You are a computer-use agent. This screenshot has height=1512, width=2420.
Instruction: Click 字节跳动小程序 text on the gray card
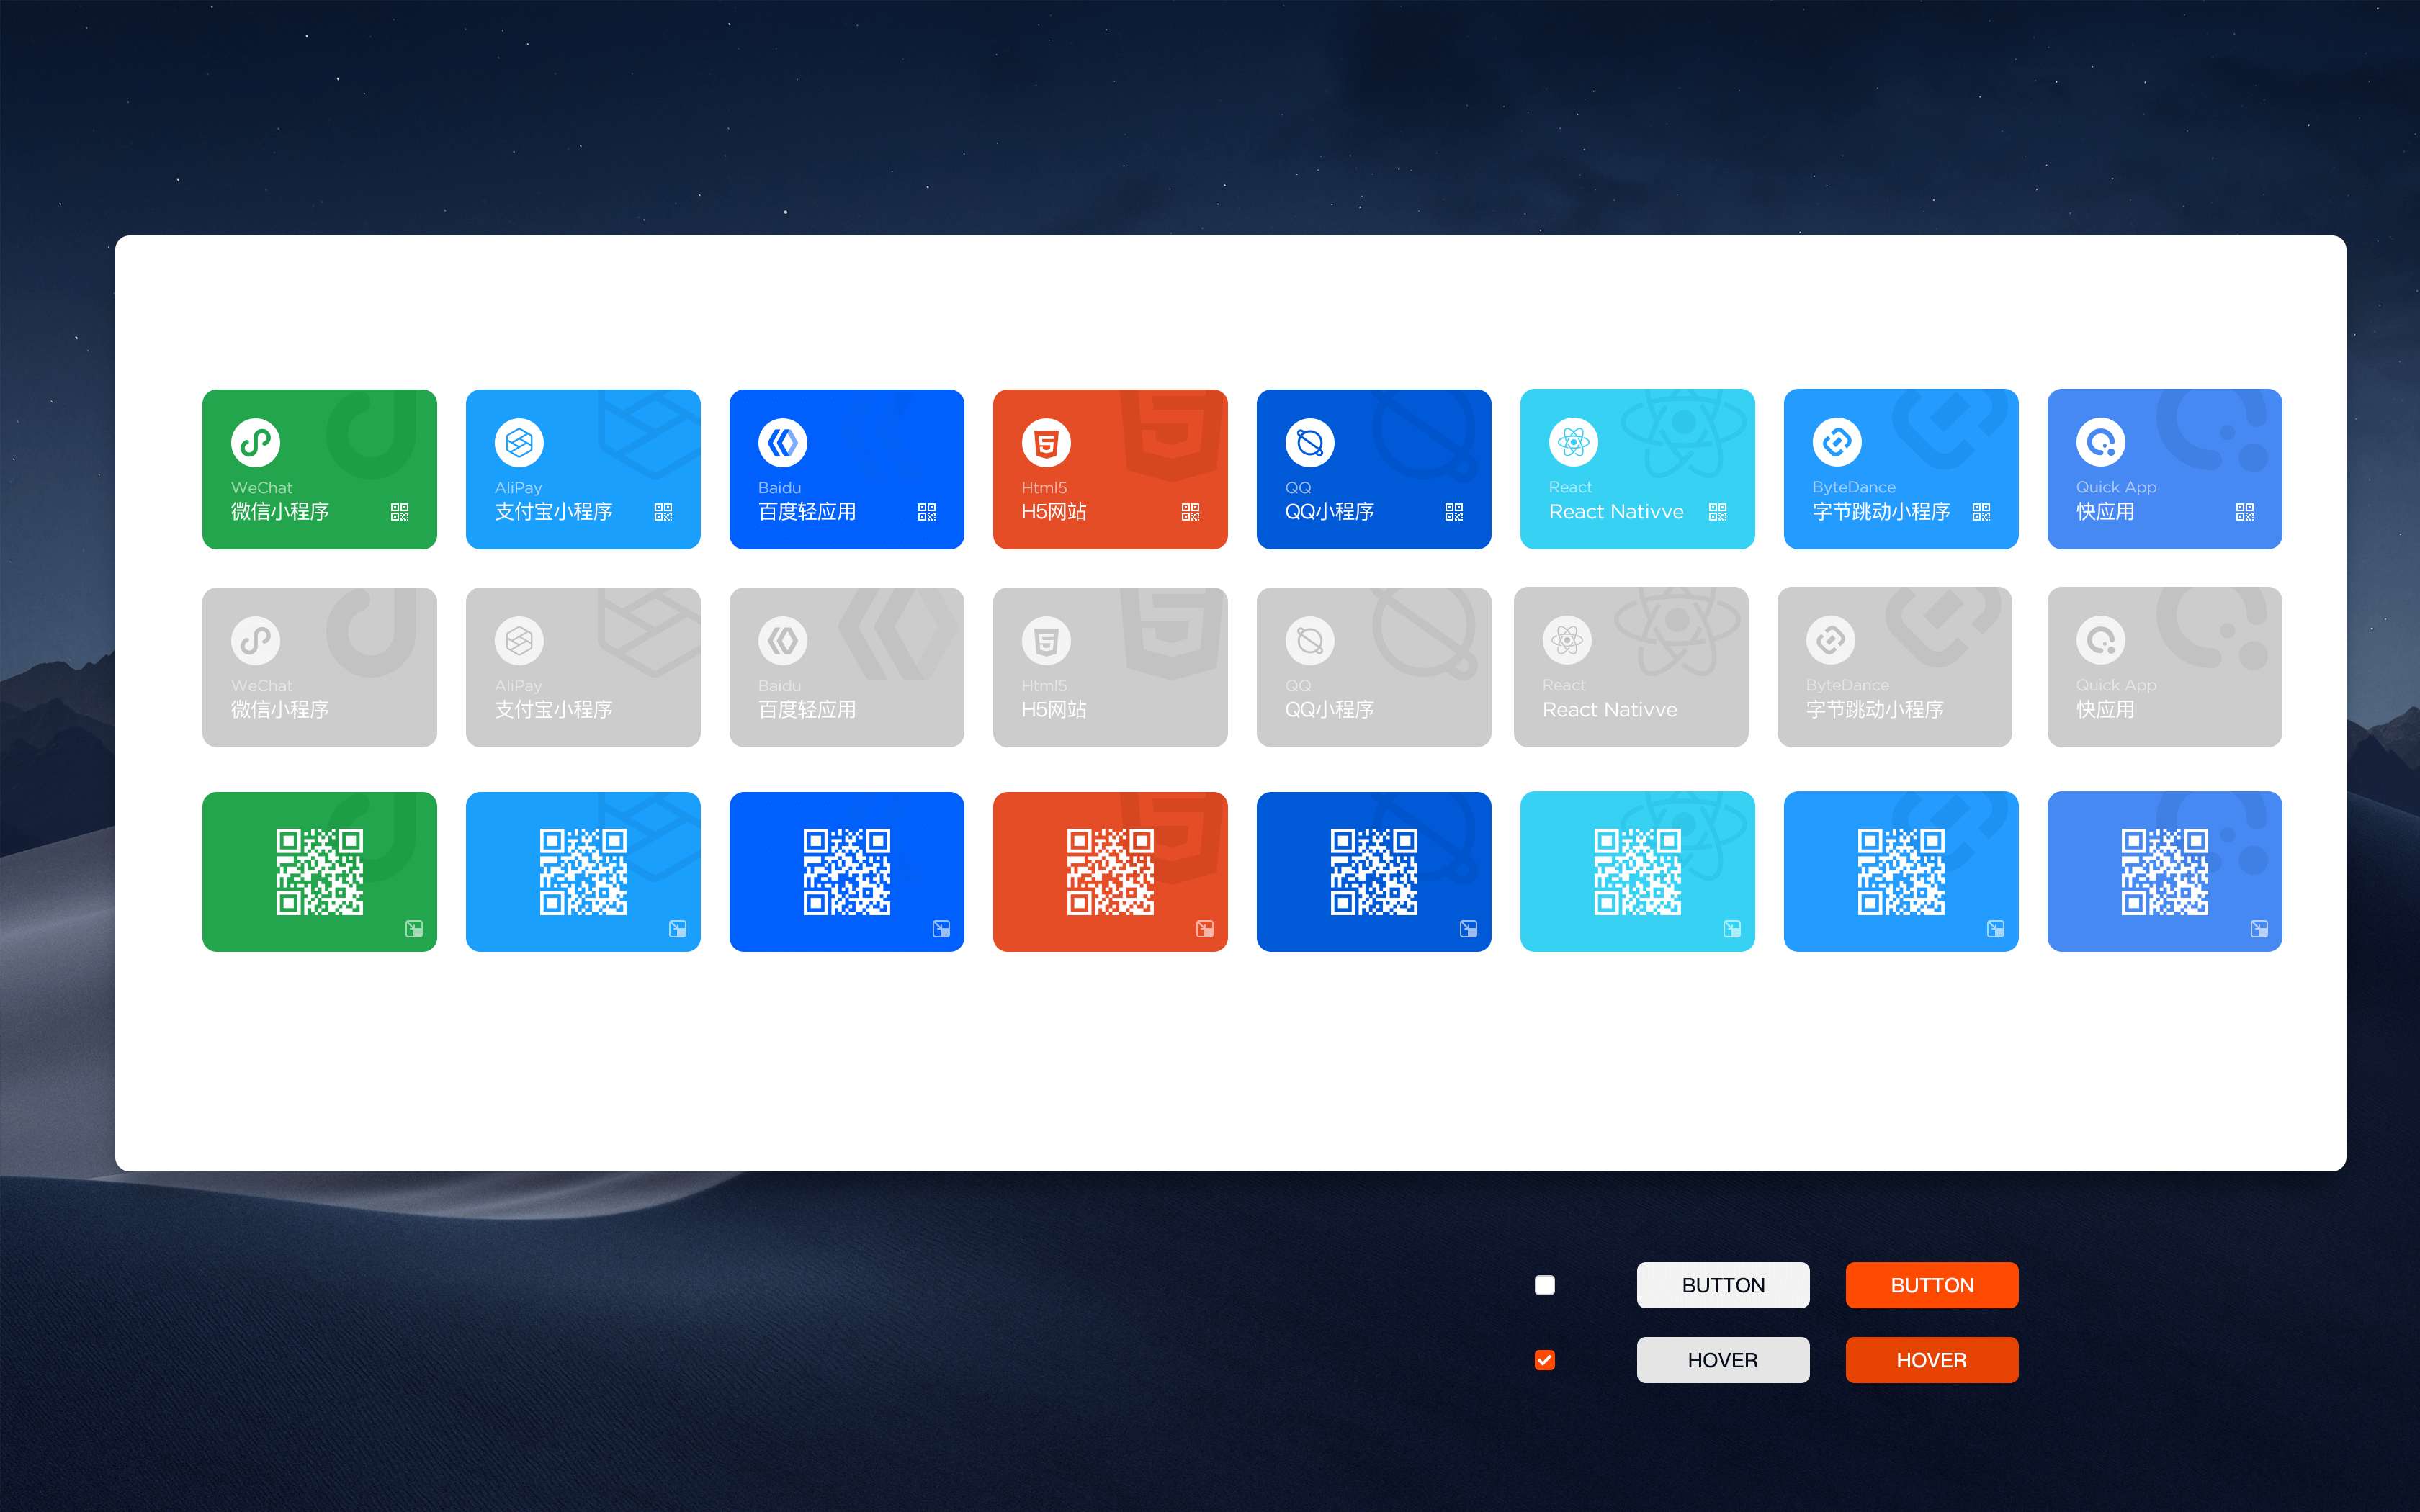pyautogui.click(x=1875, y=710)
